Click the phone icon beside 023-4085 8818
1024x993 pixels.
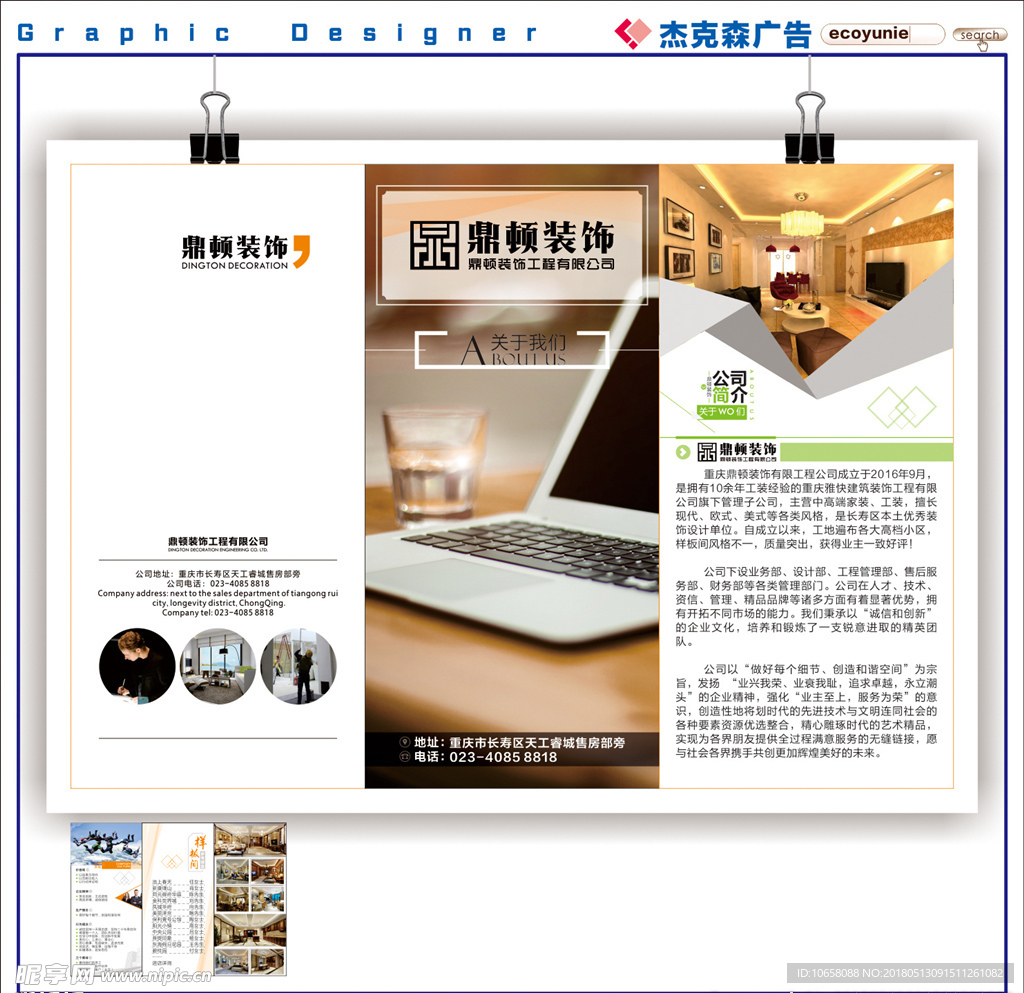404,756
